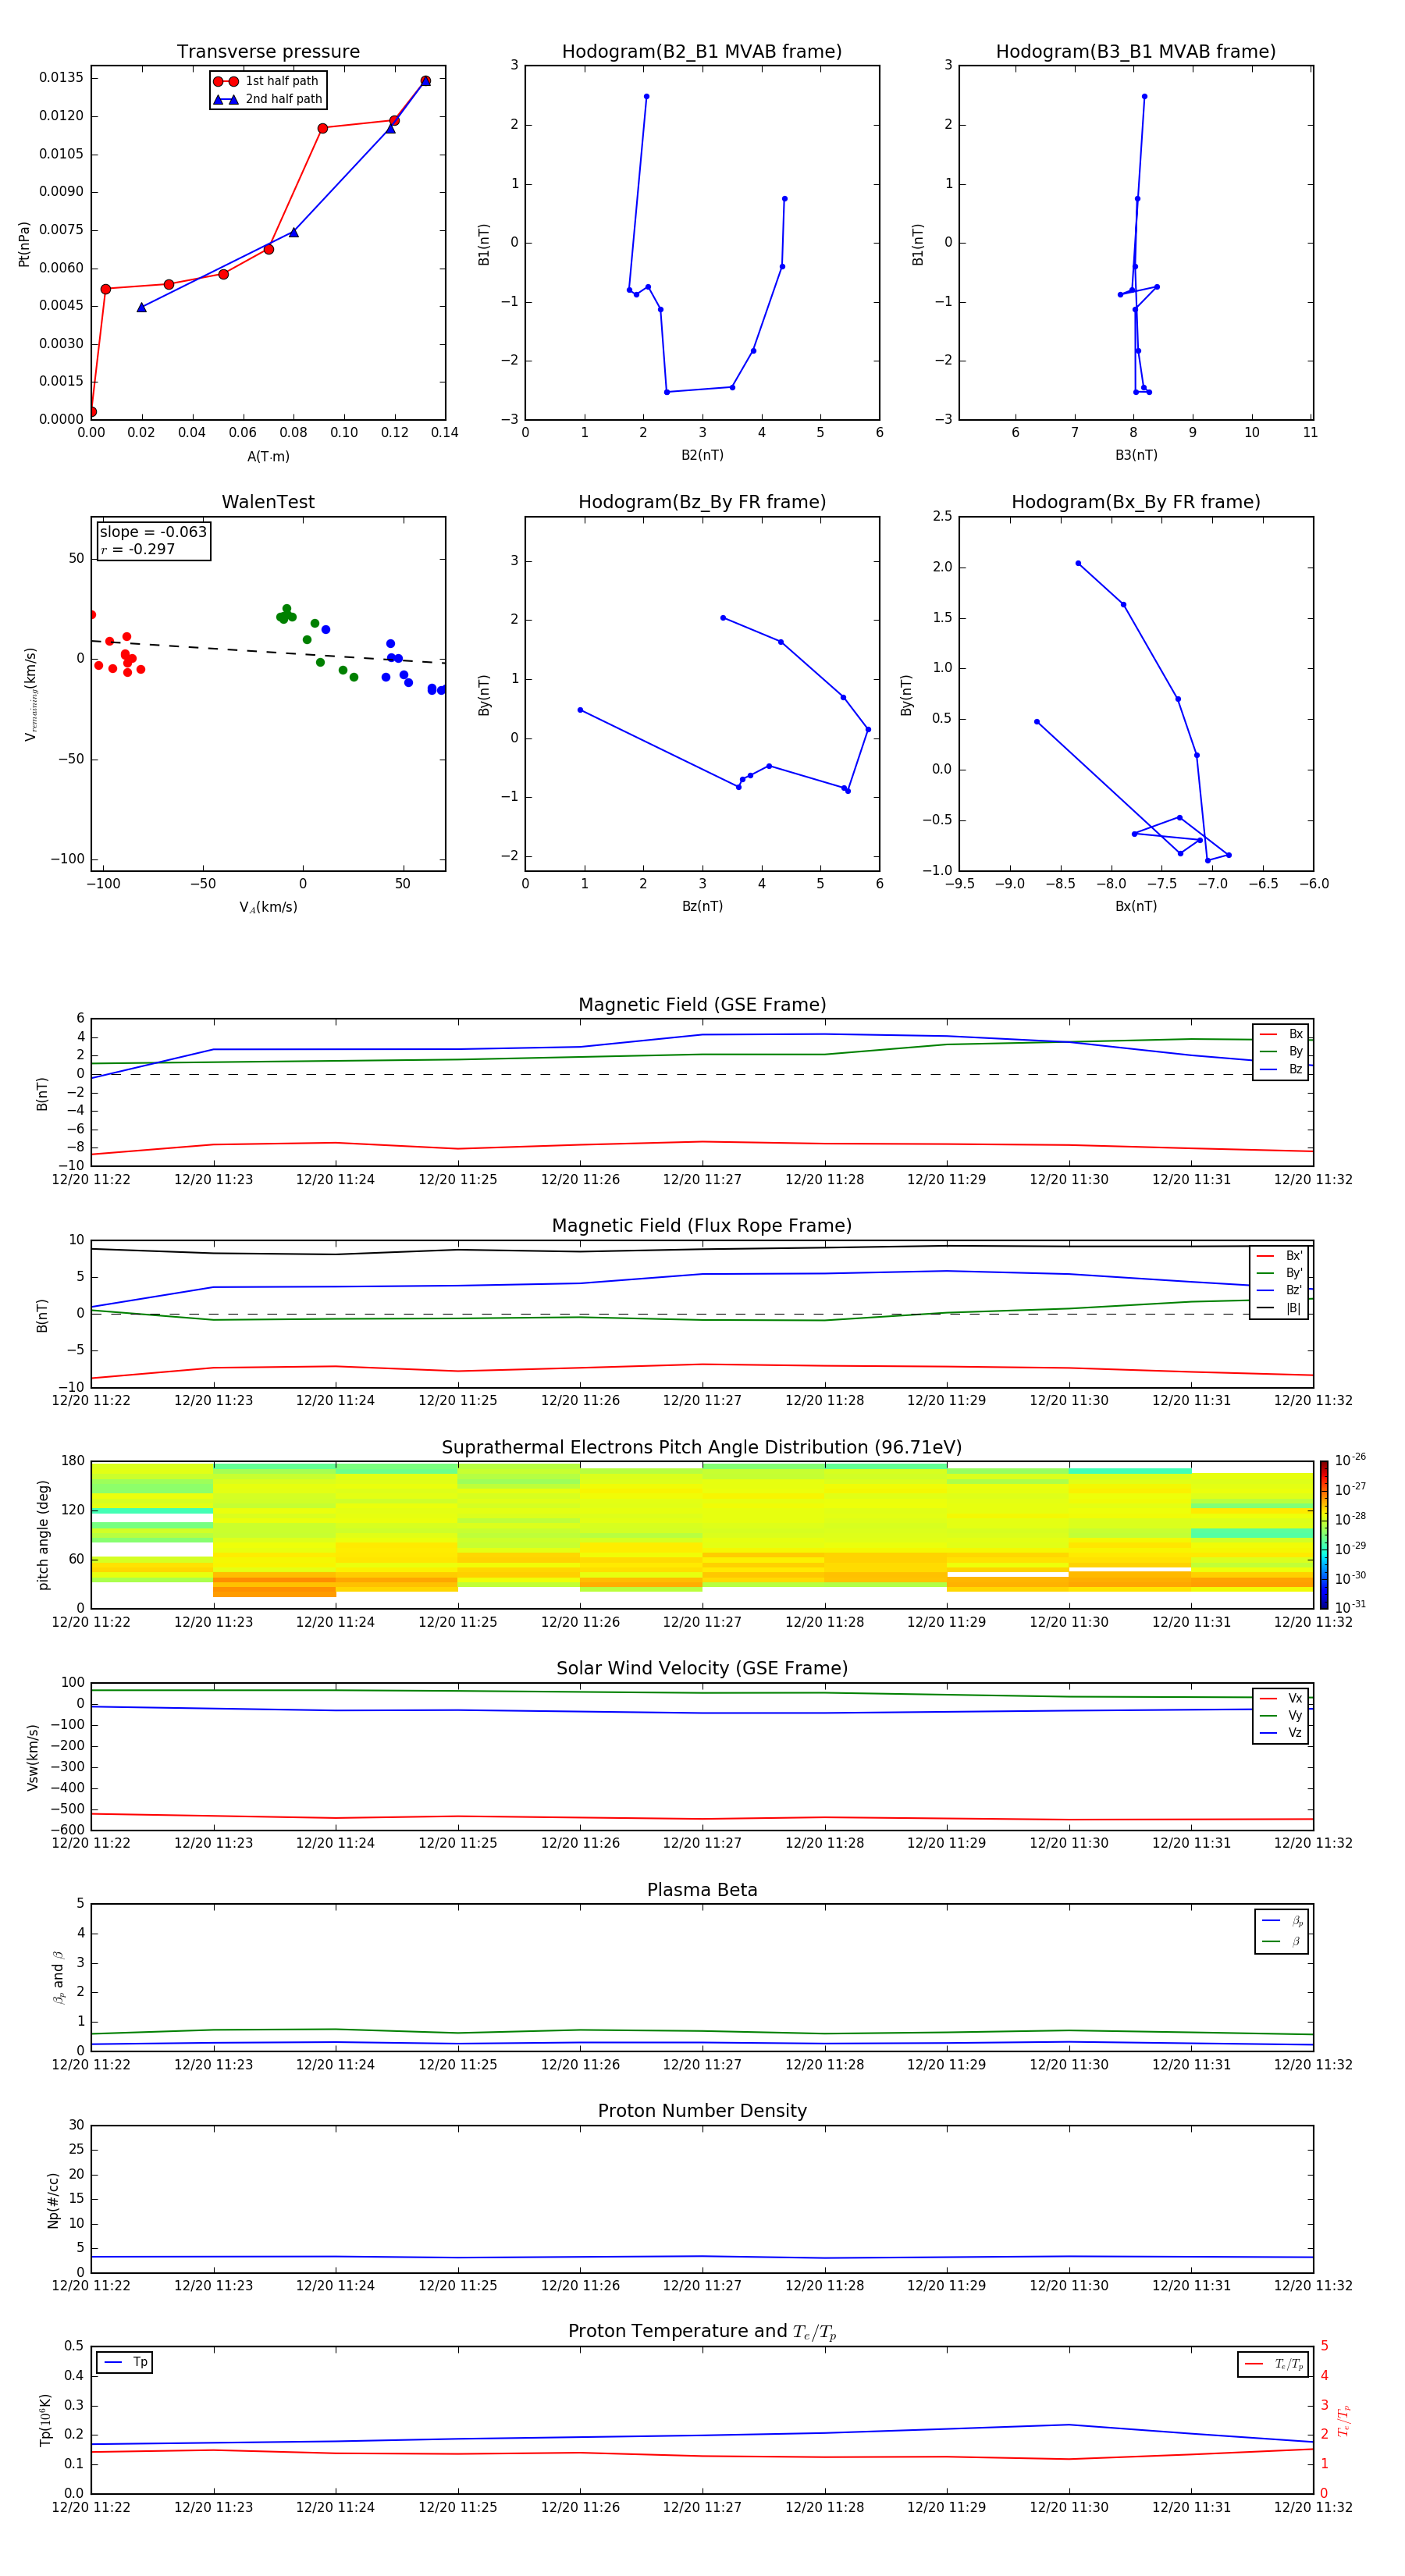
Task: Click the 'Hodogram(B2_B1 MVAB frame)' title
Action: 702,52
